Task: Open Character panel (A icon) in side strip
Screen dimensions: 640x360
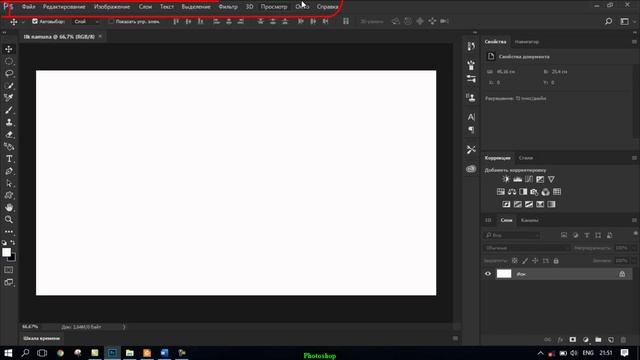Action: coord(471,117)
